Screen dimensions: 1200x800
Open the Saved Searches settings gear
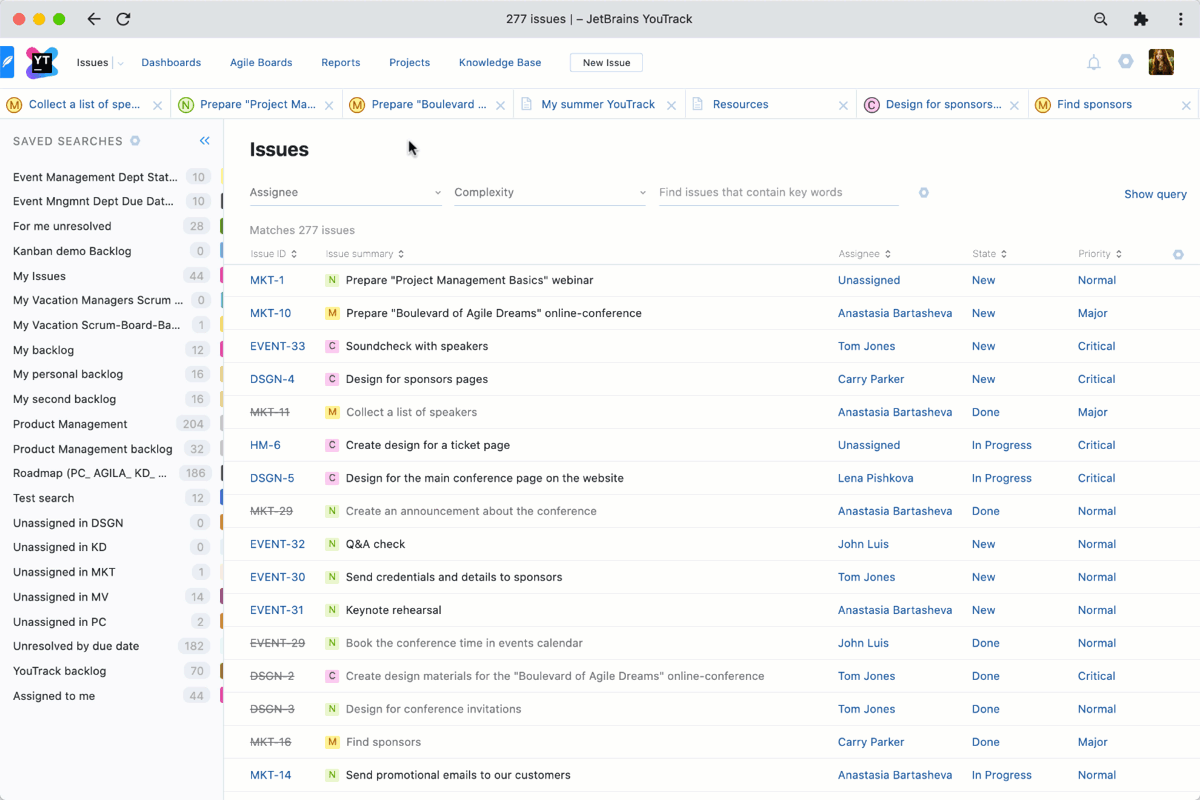[135, 141]
